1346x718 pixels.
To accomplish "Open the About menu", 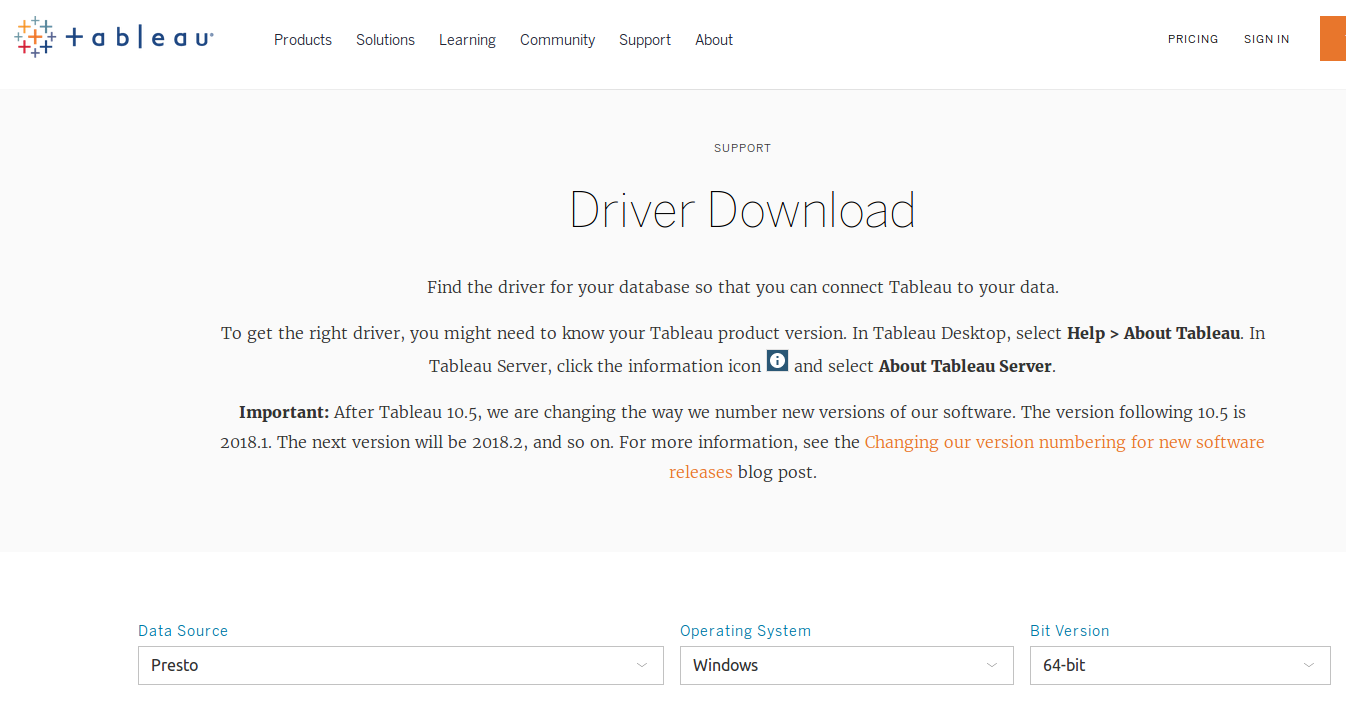I will (x=714, y=40).
